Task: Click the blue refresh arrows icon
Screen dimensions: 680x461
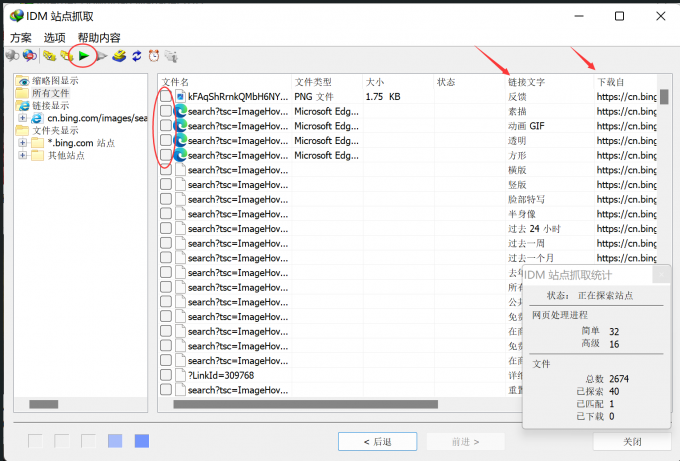Action: coord(137,56)
